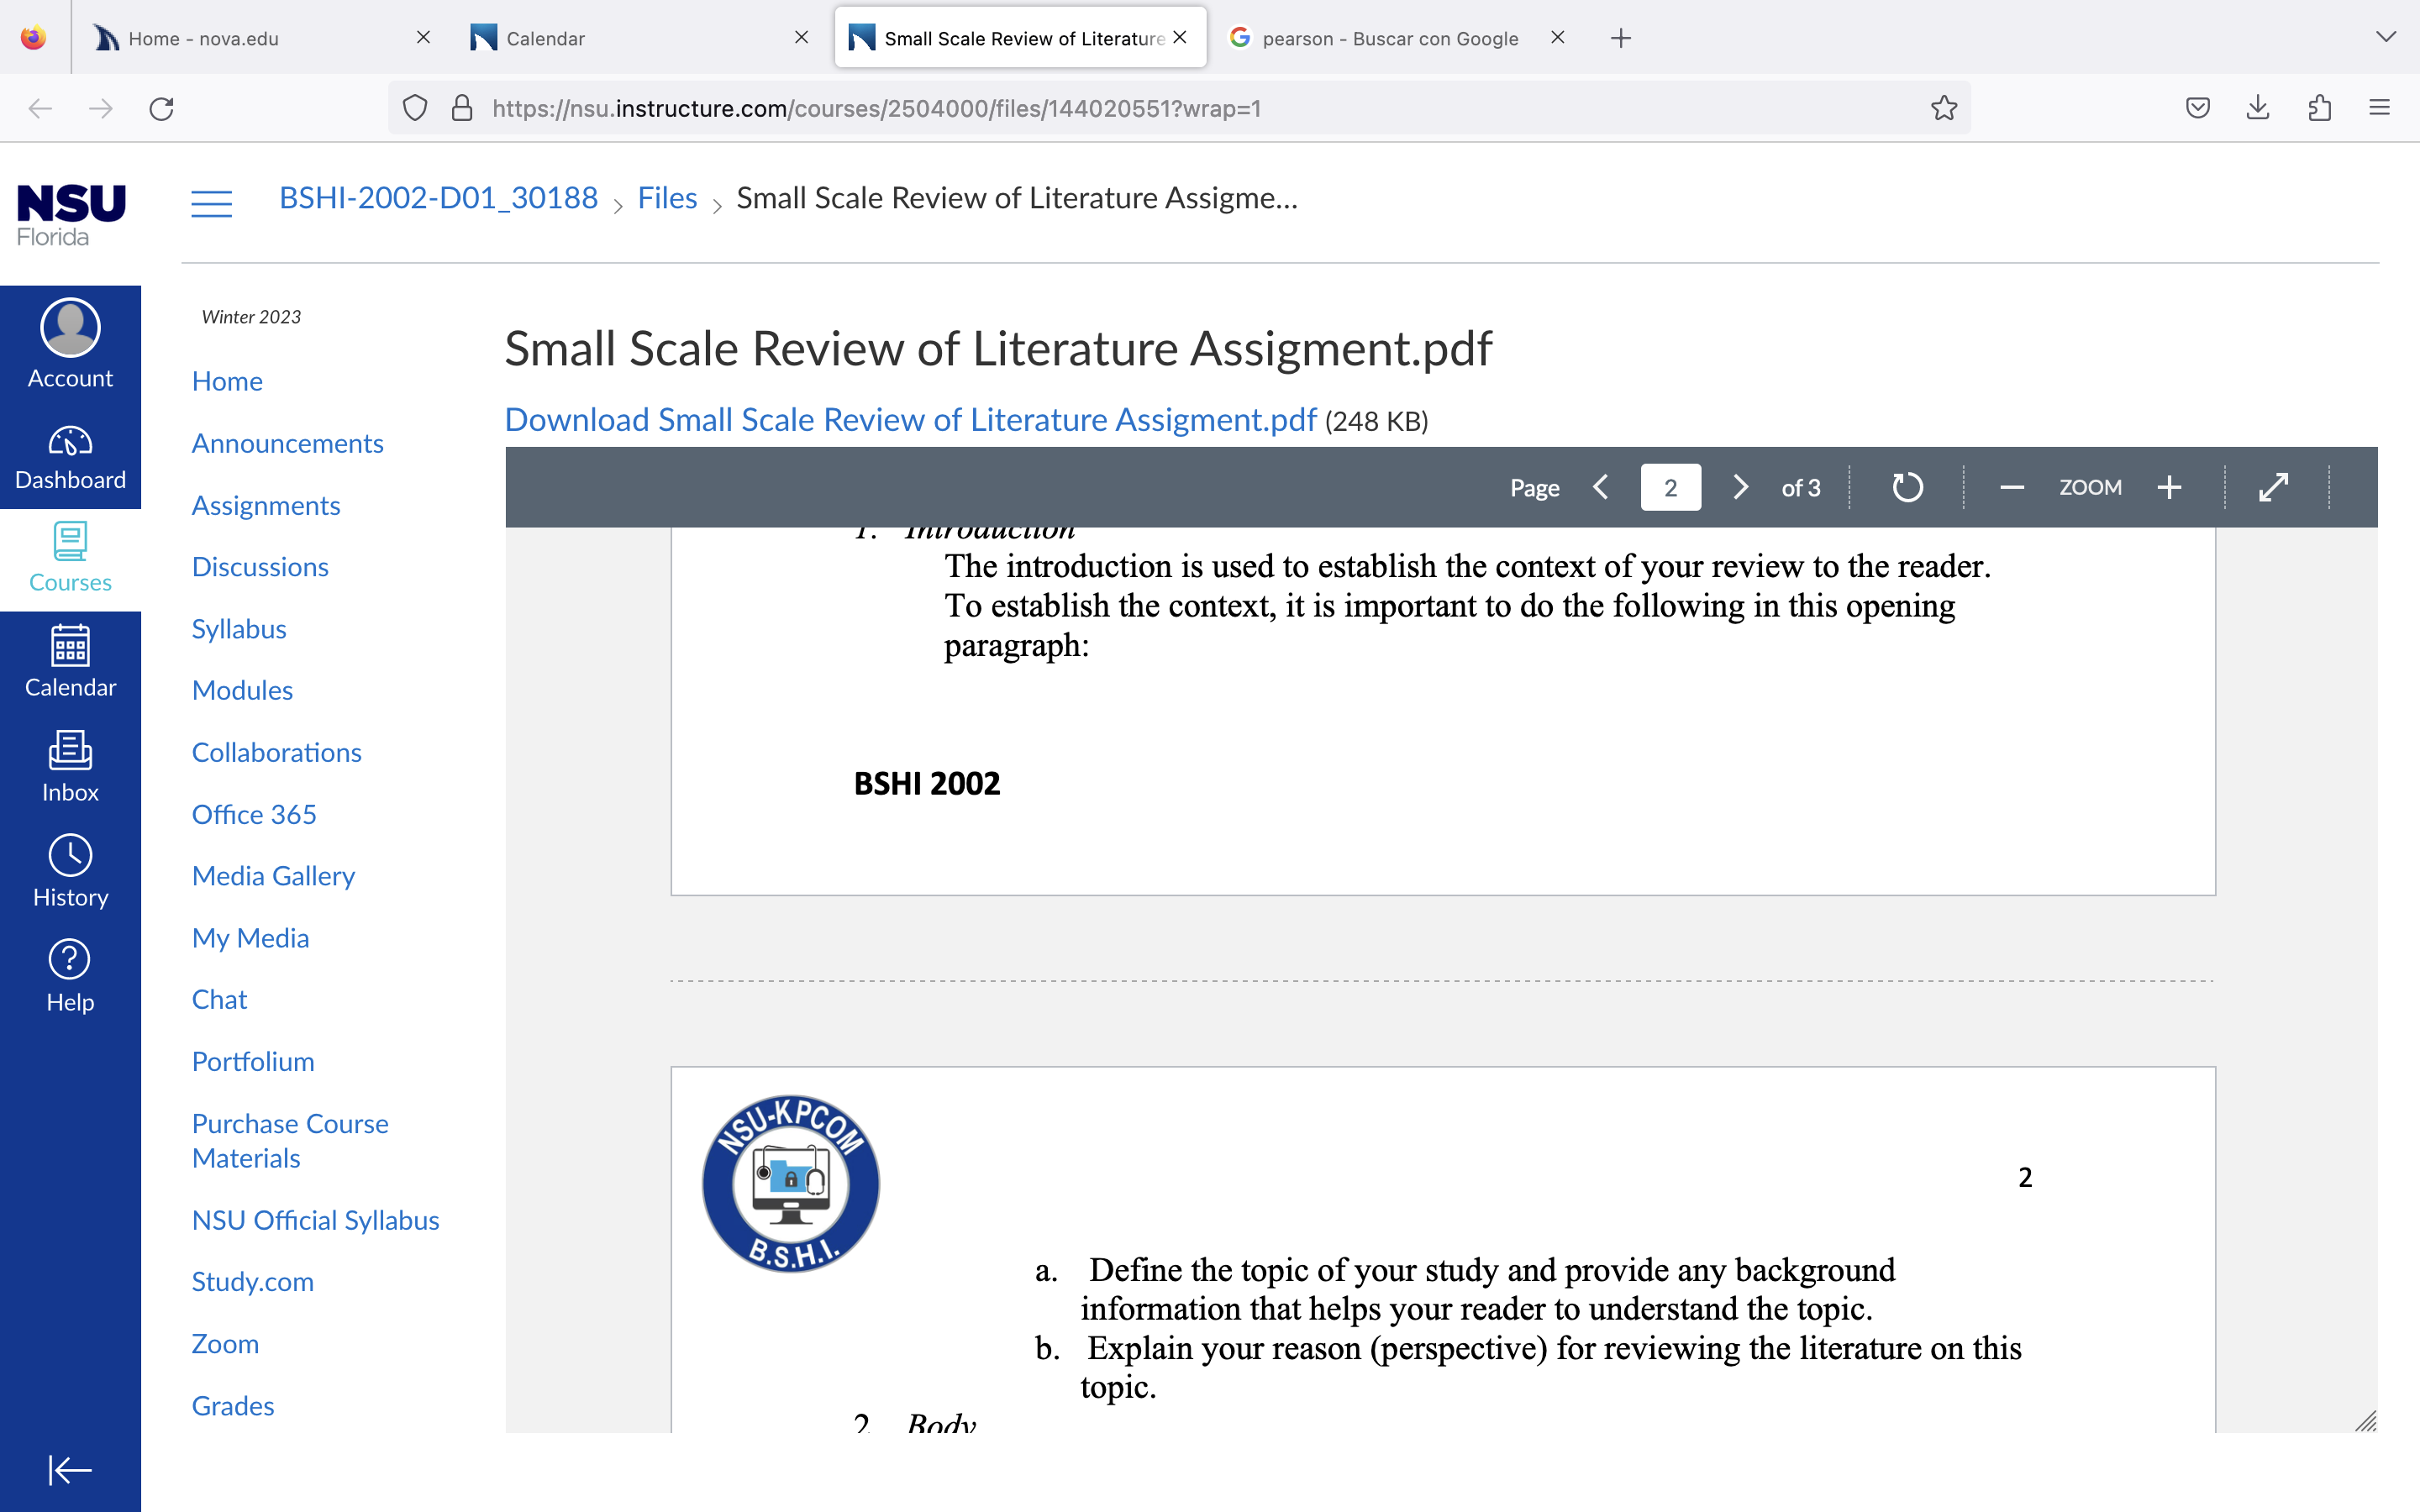Viewport: 2420px width, 1512px height.
Task: Switch to the Calendar browser tab
Action: (x=641, y=38)
